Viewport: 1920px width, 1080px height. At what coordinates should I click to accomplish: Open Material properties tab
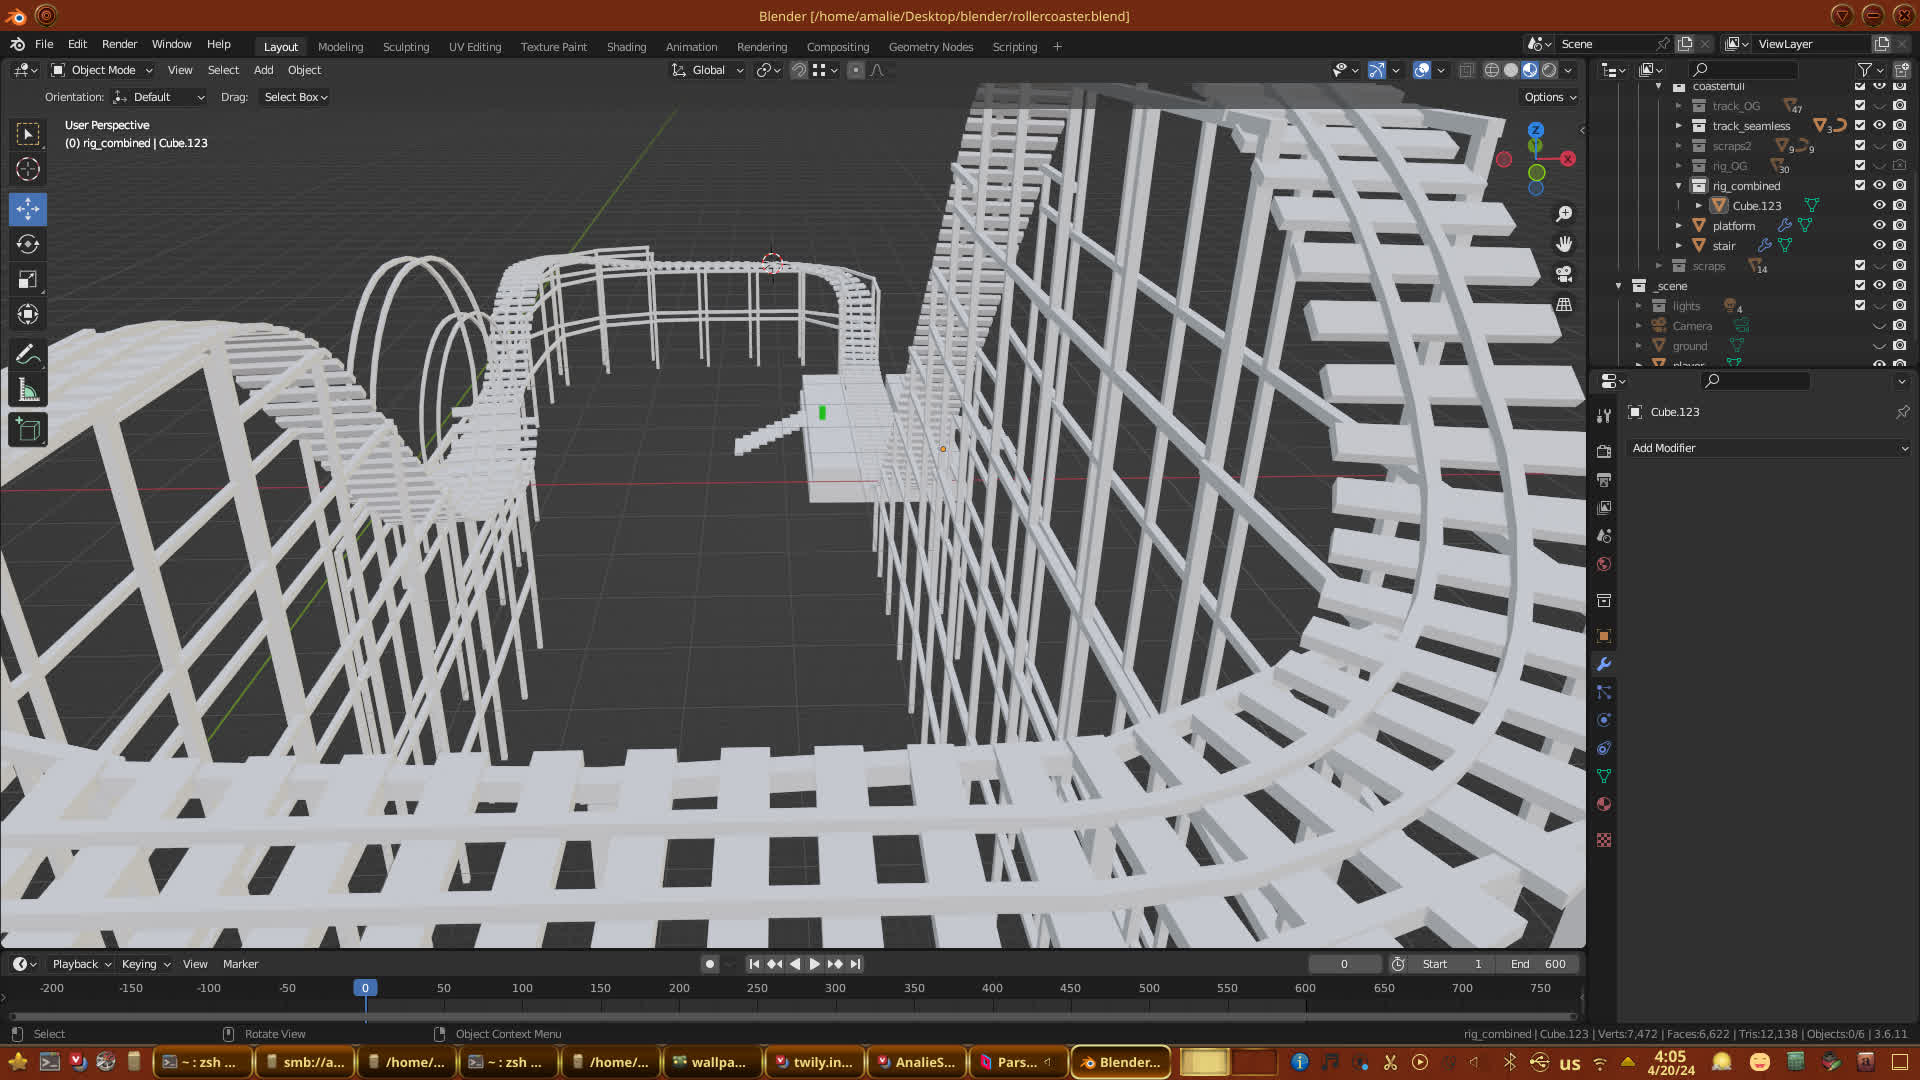pos(1604,804)
